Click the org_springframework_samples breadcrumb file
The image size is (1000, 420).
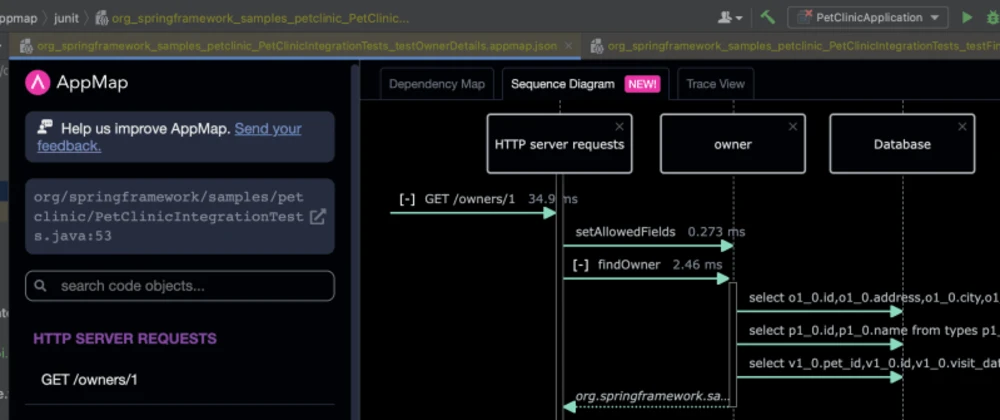260,18
